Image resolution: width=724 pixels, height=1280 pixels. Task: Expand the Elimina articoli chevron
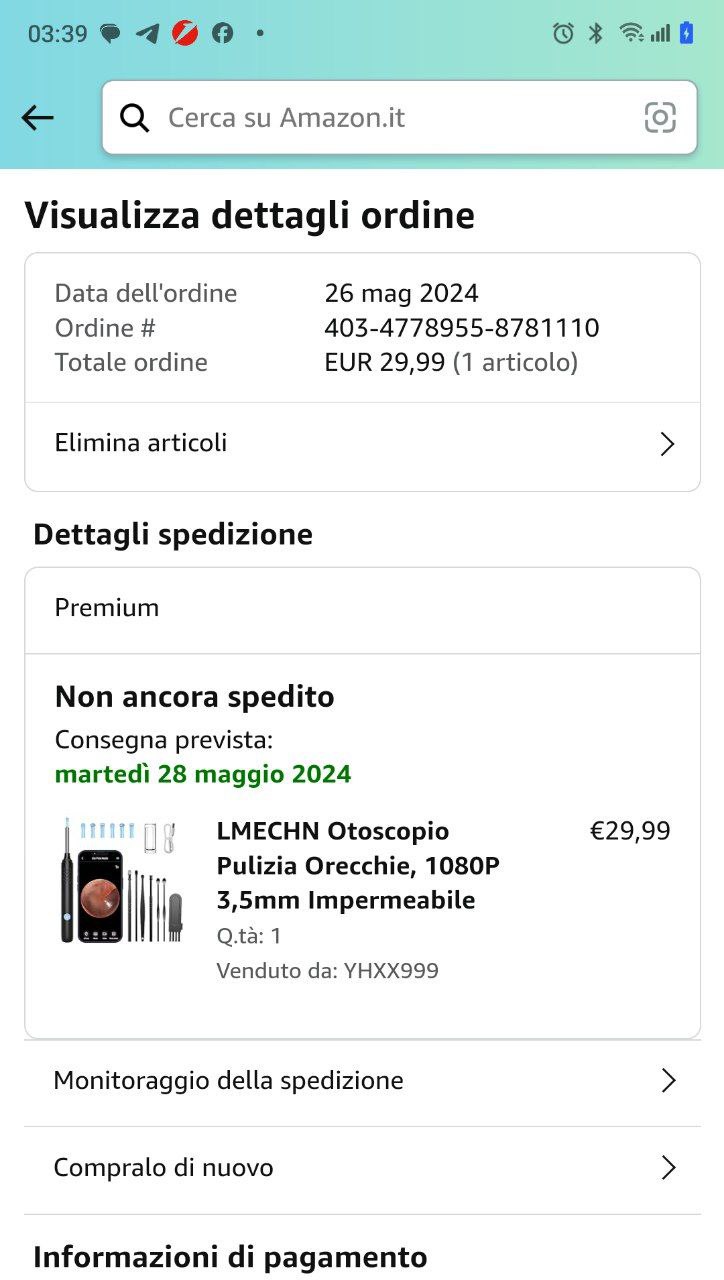point(667,444)
